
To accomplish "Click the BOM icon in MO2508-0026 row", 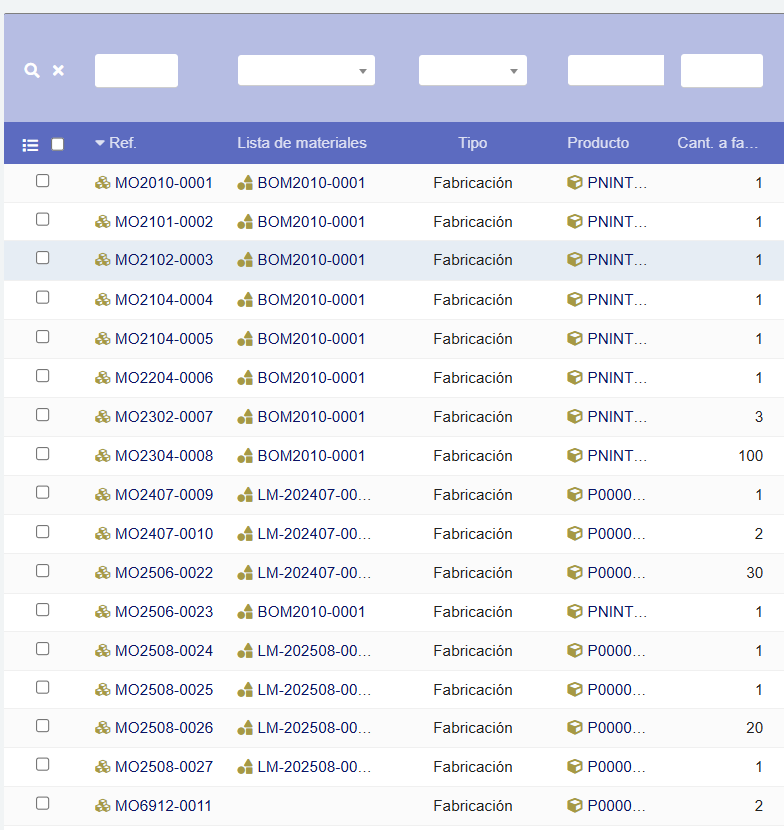I will [245, 728].
